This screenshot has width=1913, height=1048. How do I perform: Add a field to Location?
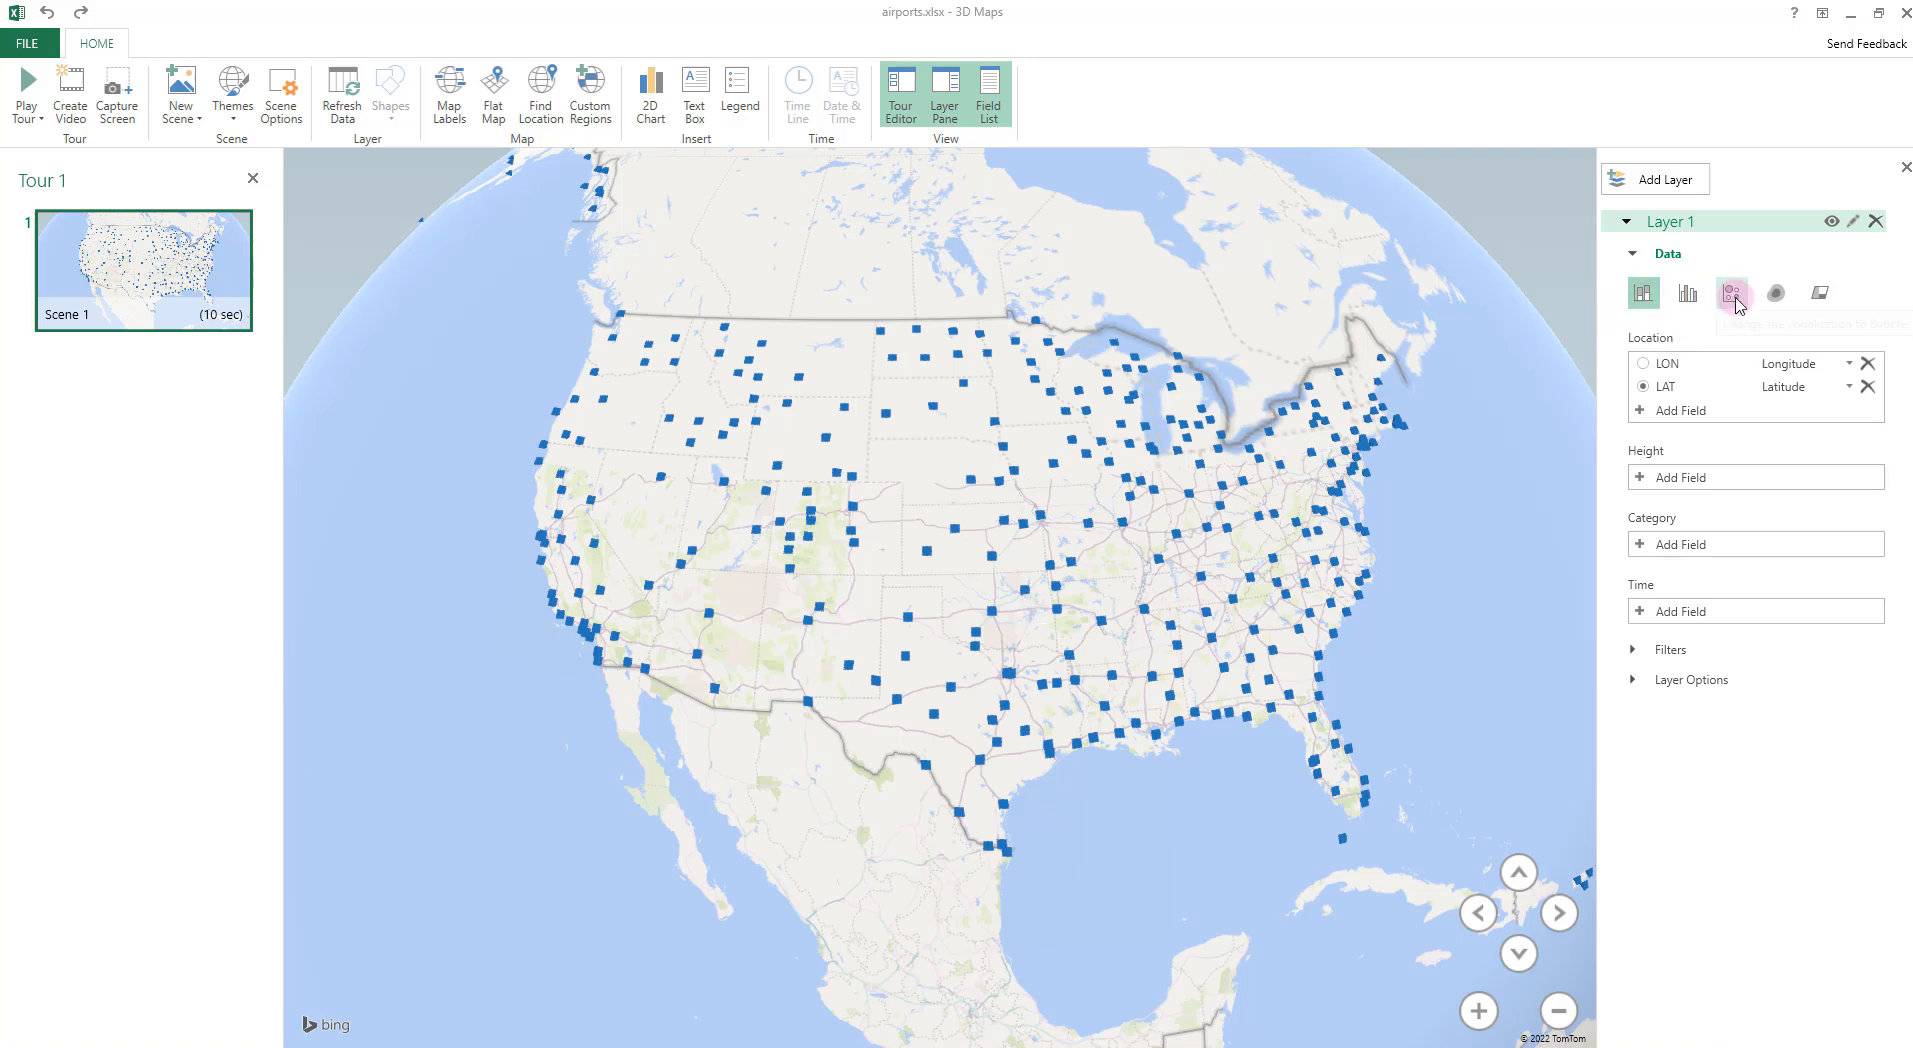1756,410
